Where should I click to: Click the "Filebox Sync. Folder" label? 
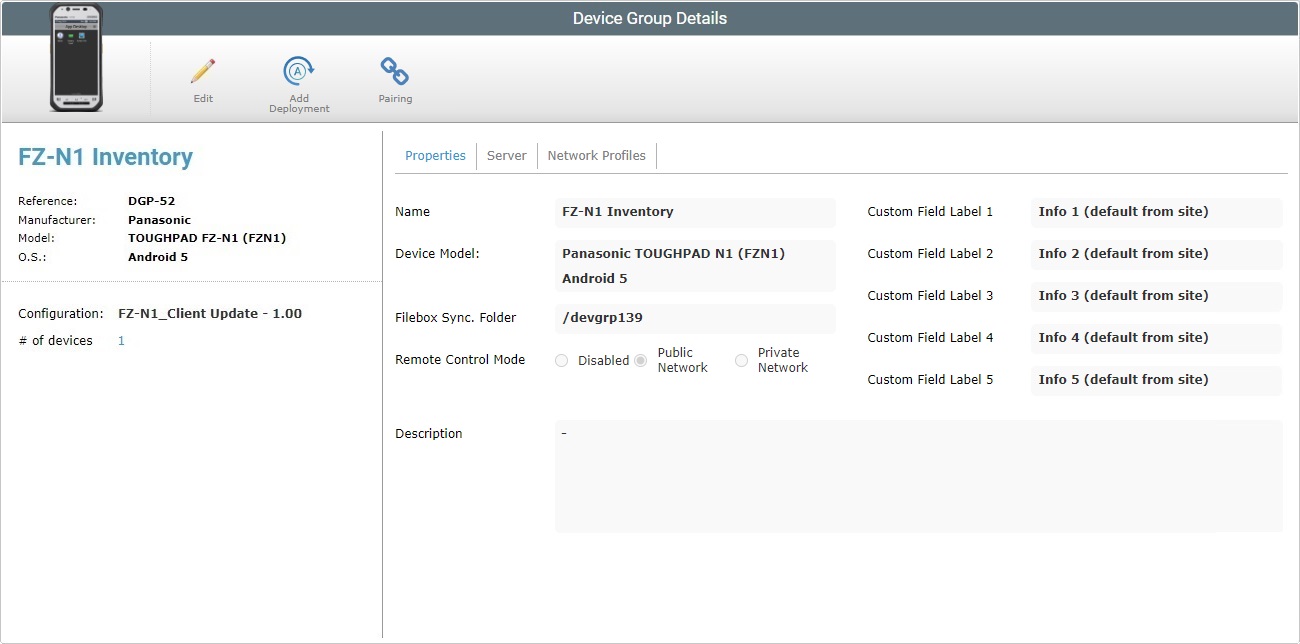click(x=456, y=318)
